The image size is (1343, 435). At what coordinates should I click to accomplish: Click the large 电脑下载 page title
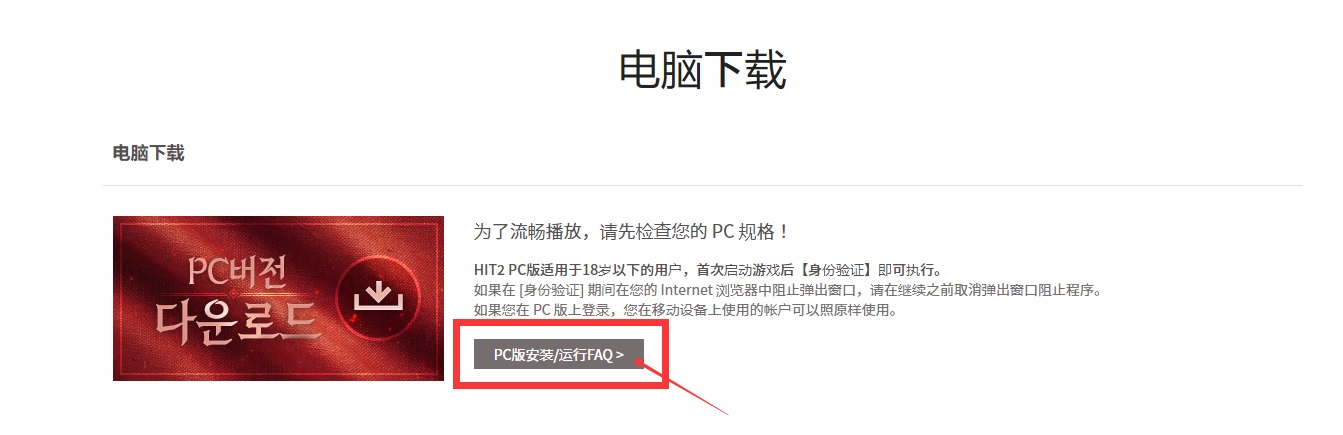[703, 70]
